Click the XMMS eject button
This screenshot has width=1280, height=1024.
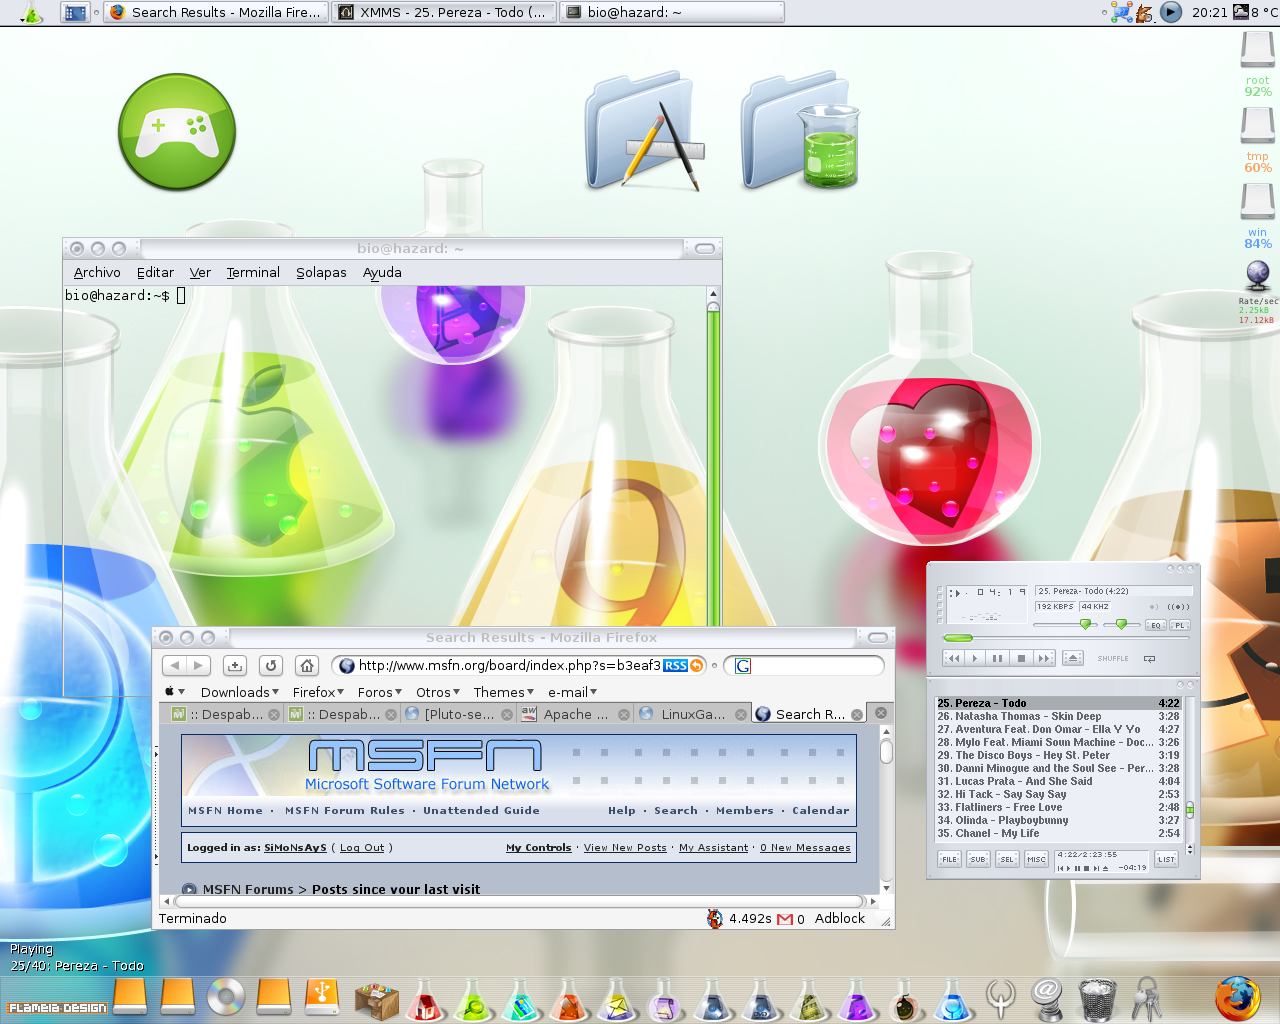point(1073,658)
